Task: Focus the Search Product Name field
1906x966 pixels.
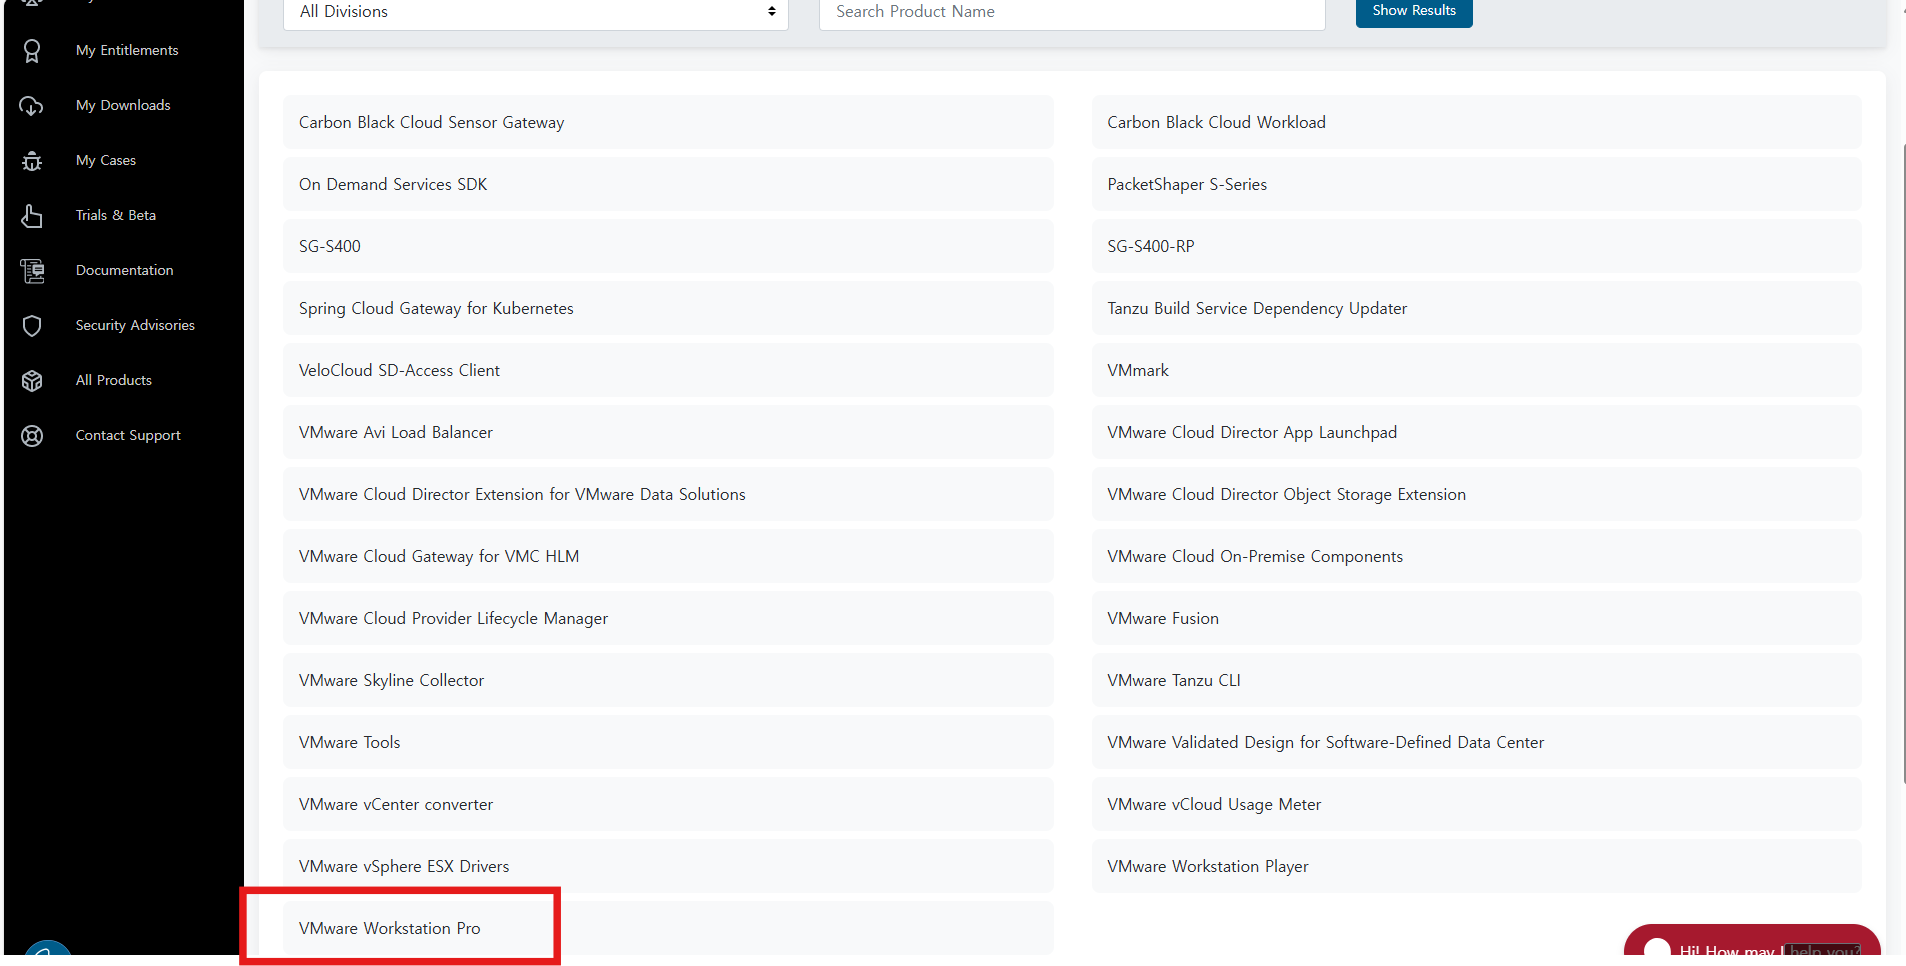Action: 1072,13
